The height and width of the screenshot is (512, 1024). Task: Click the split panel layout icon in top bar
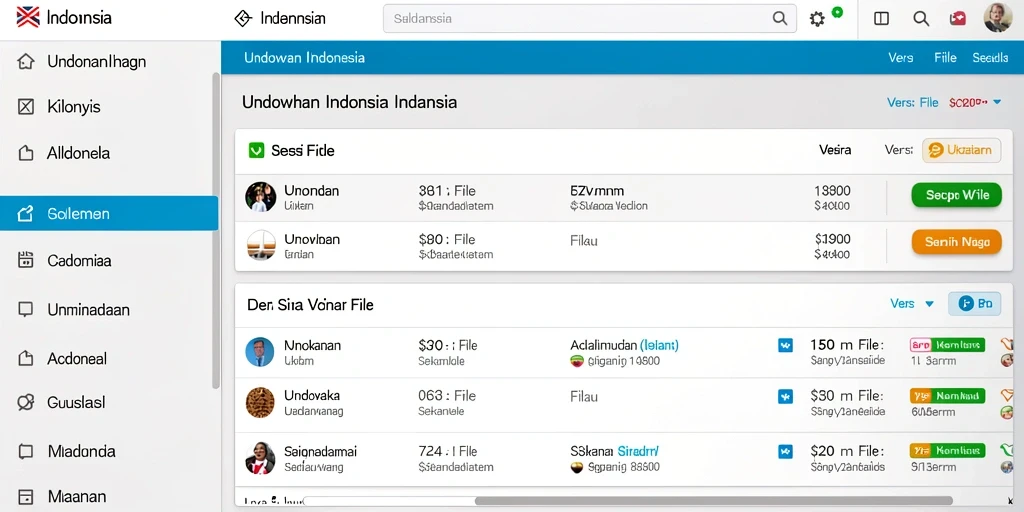[x=881, y=19]
